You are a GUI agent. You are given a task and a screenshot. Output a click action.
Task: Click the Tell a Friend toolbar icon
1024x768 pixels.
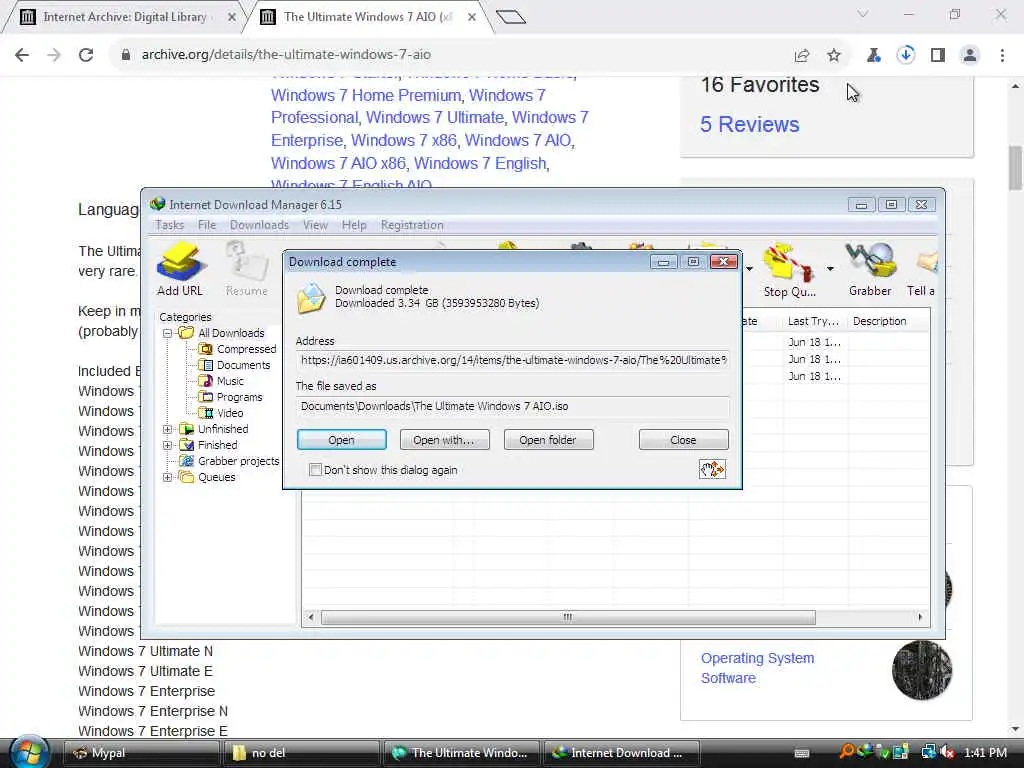click(x=926, y=263)
